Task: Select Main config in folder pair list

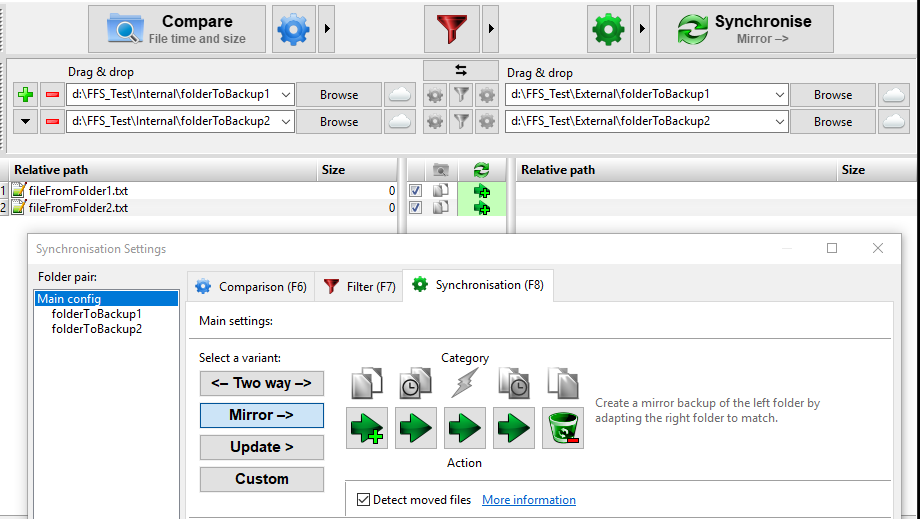Action: pos(106,298)
